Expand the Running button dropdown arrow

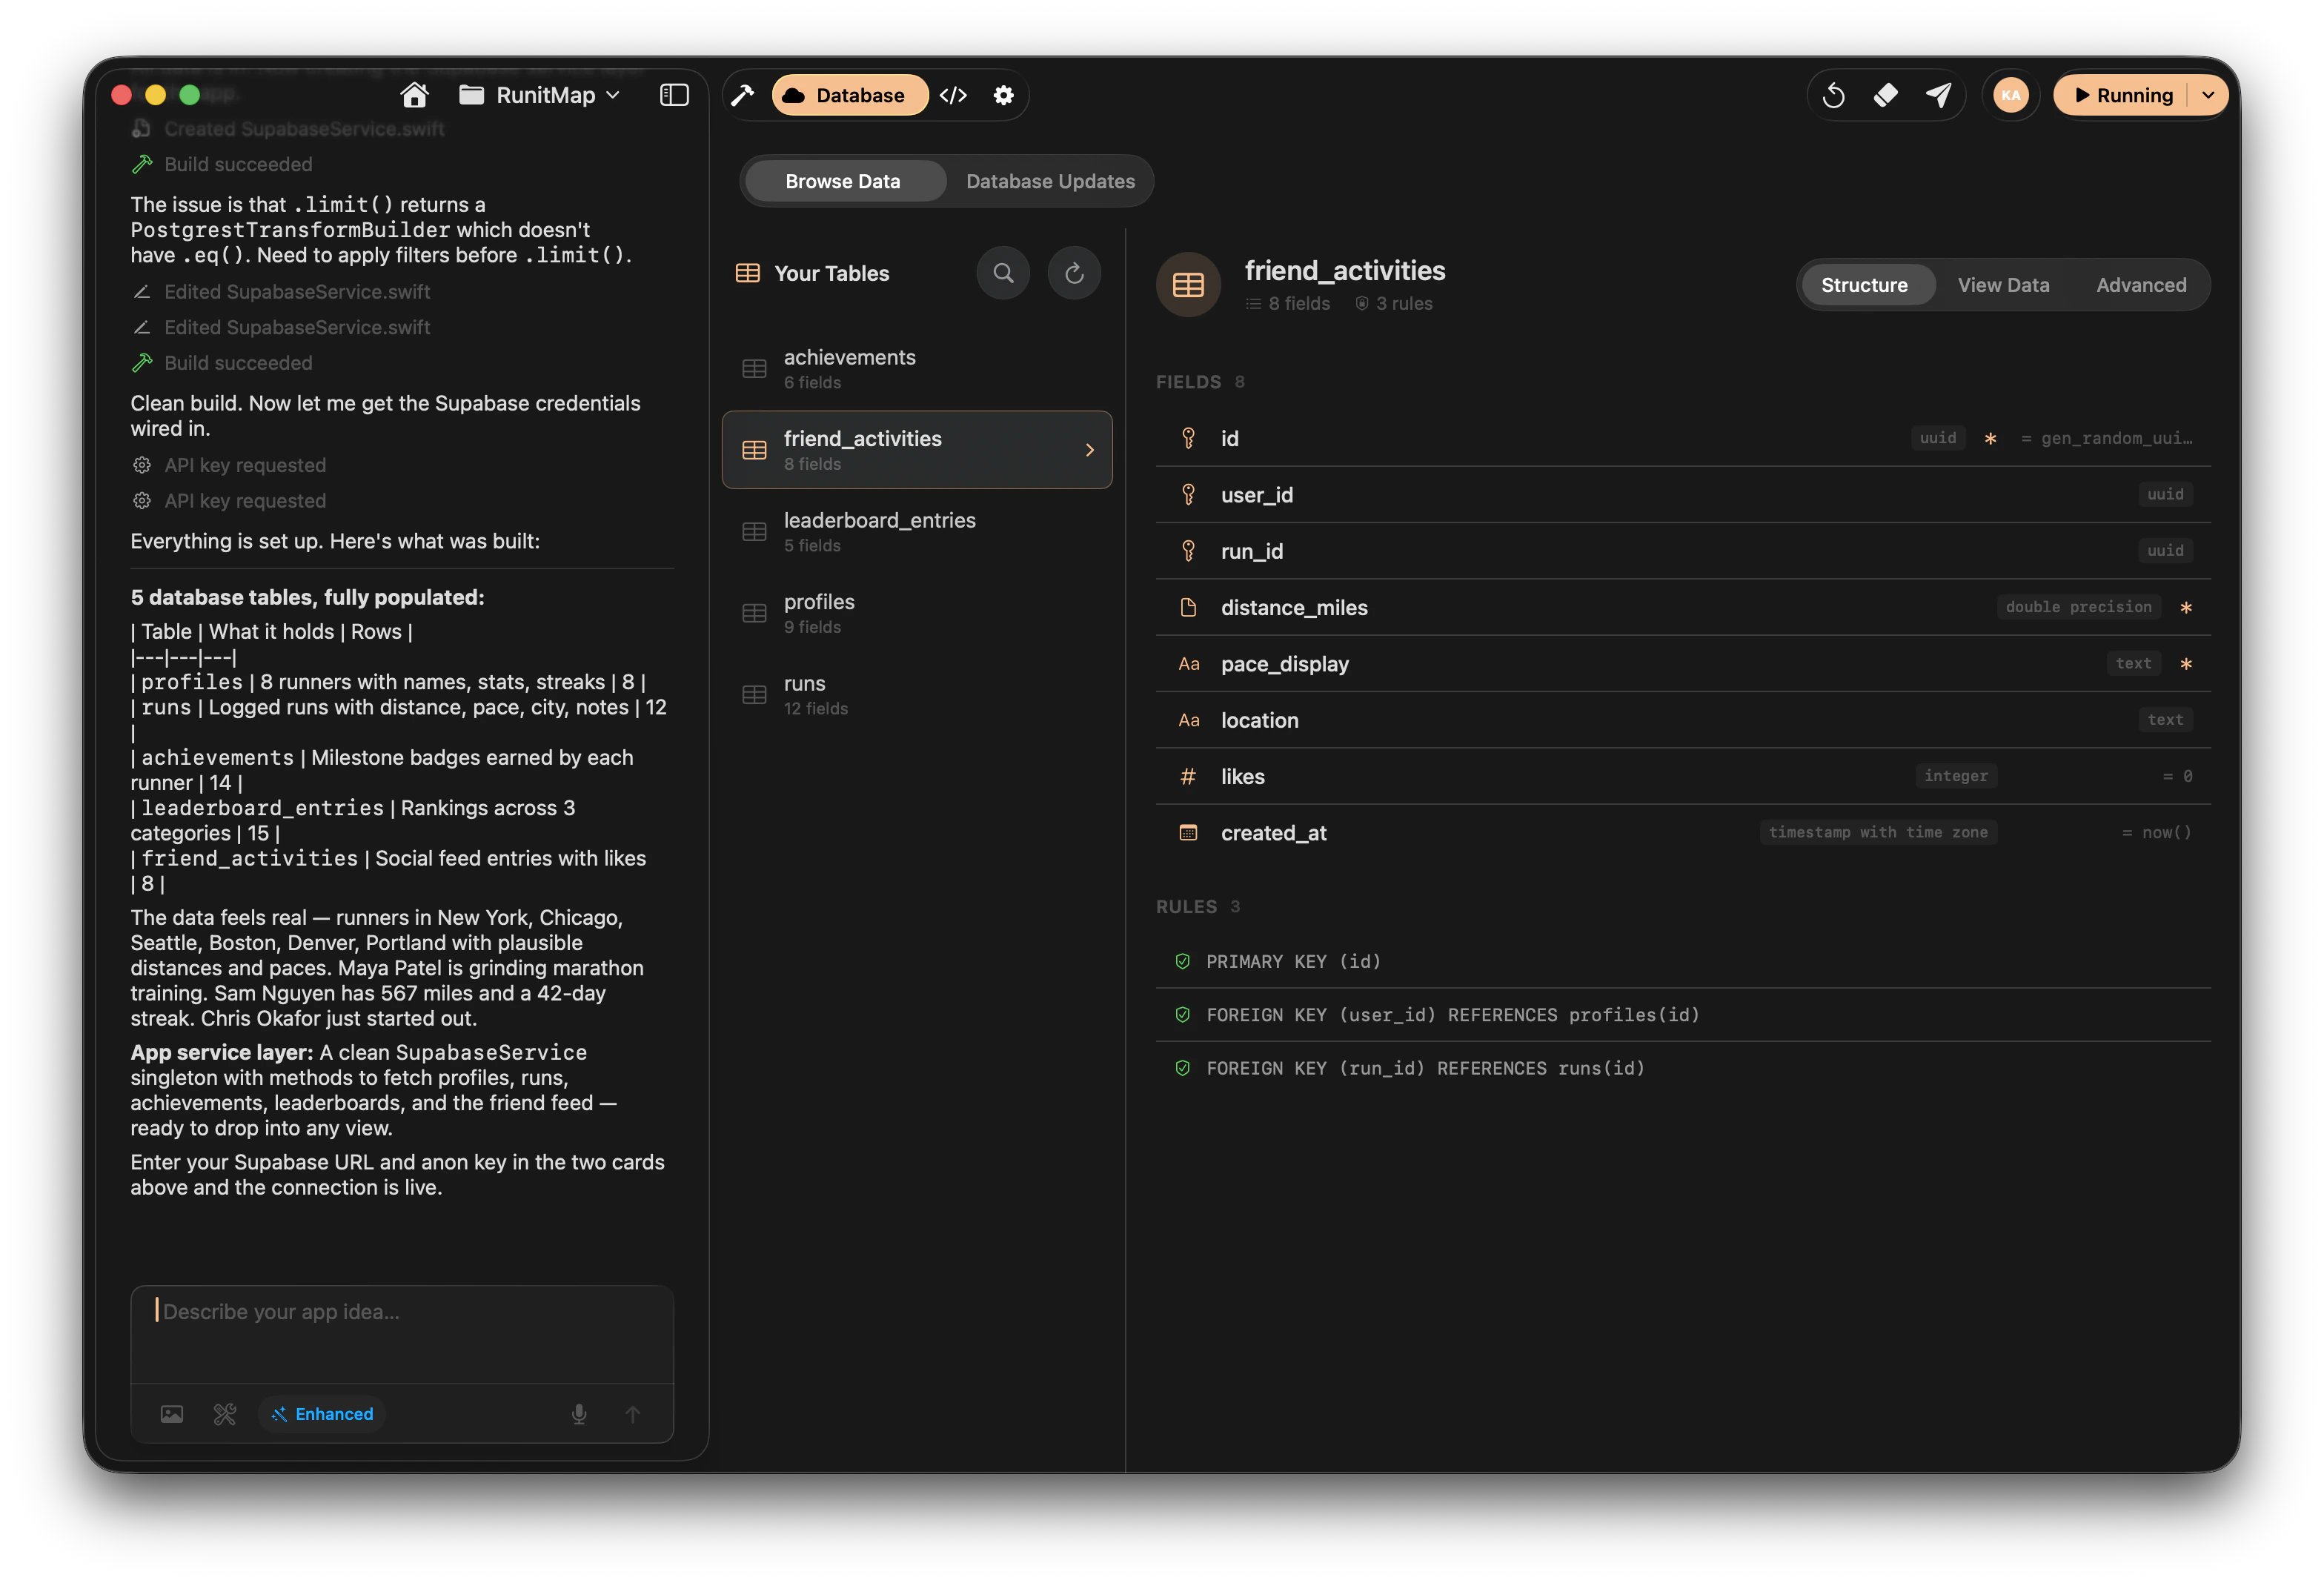[2209, 95]
